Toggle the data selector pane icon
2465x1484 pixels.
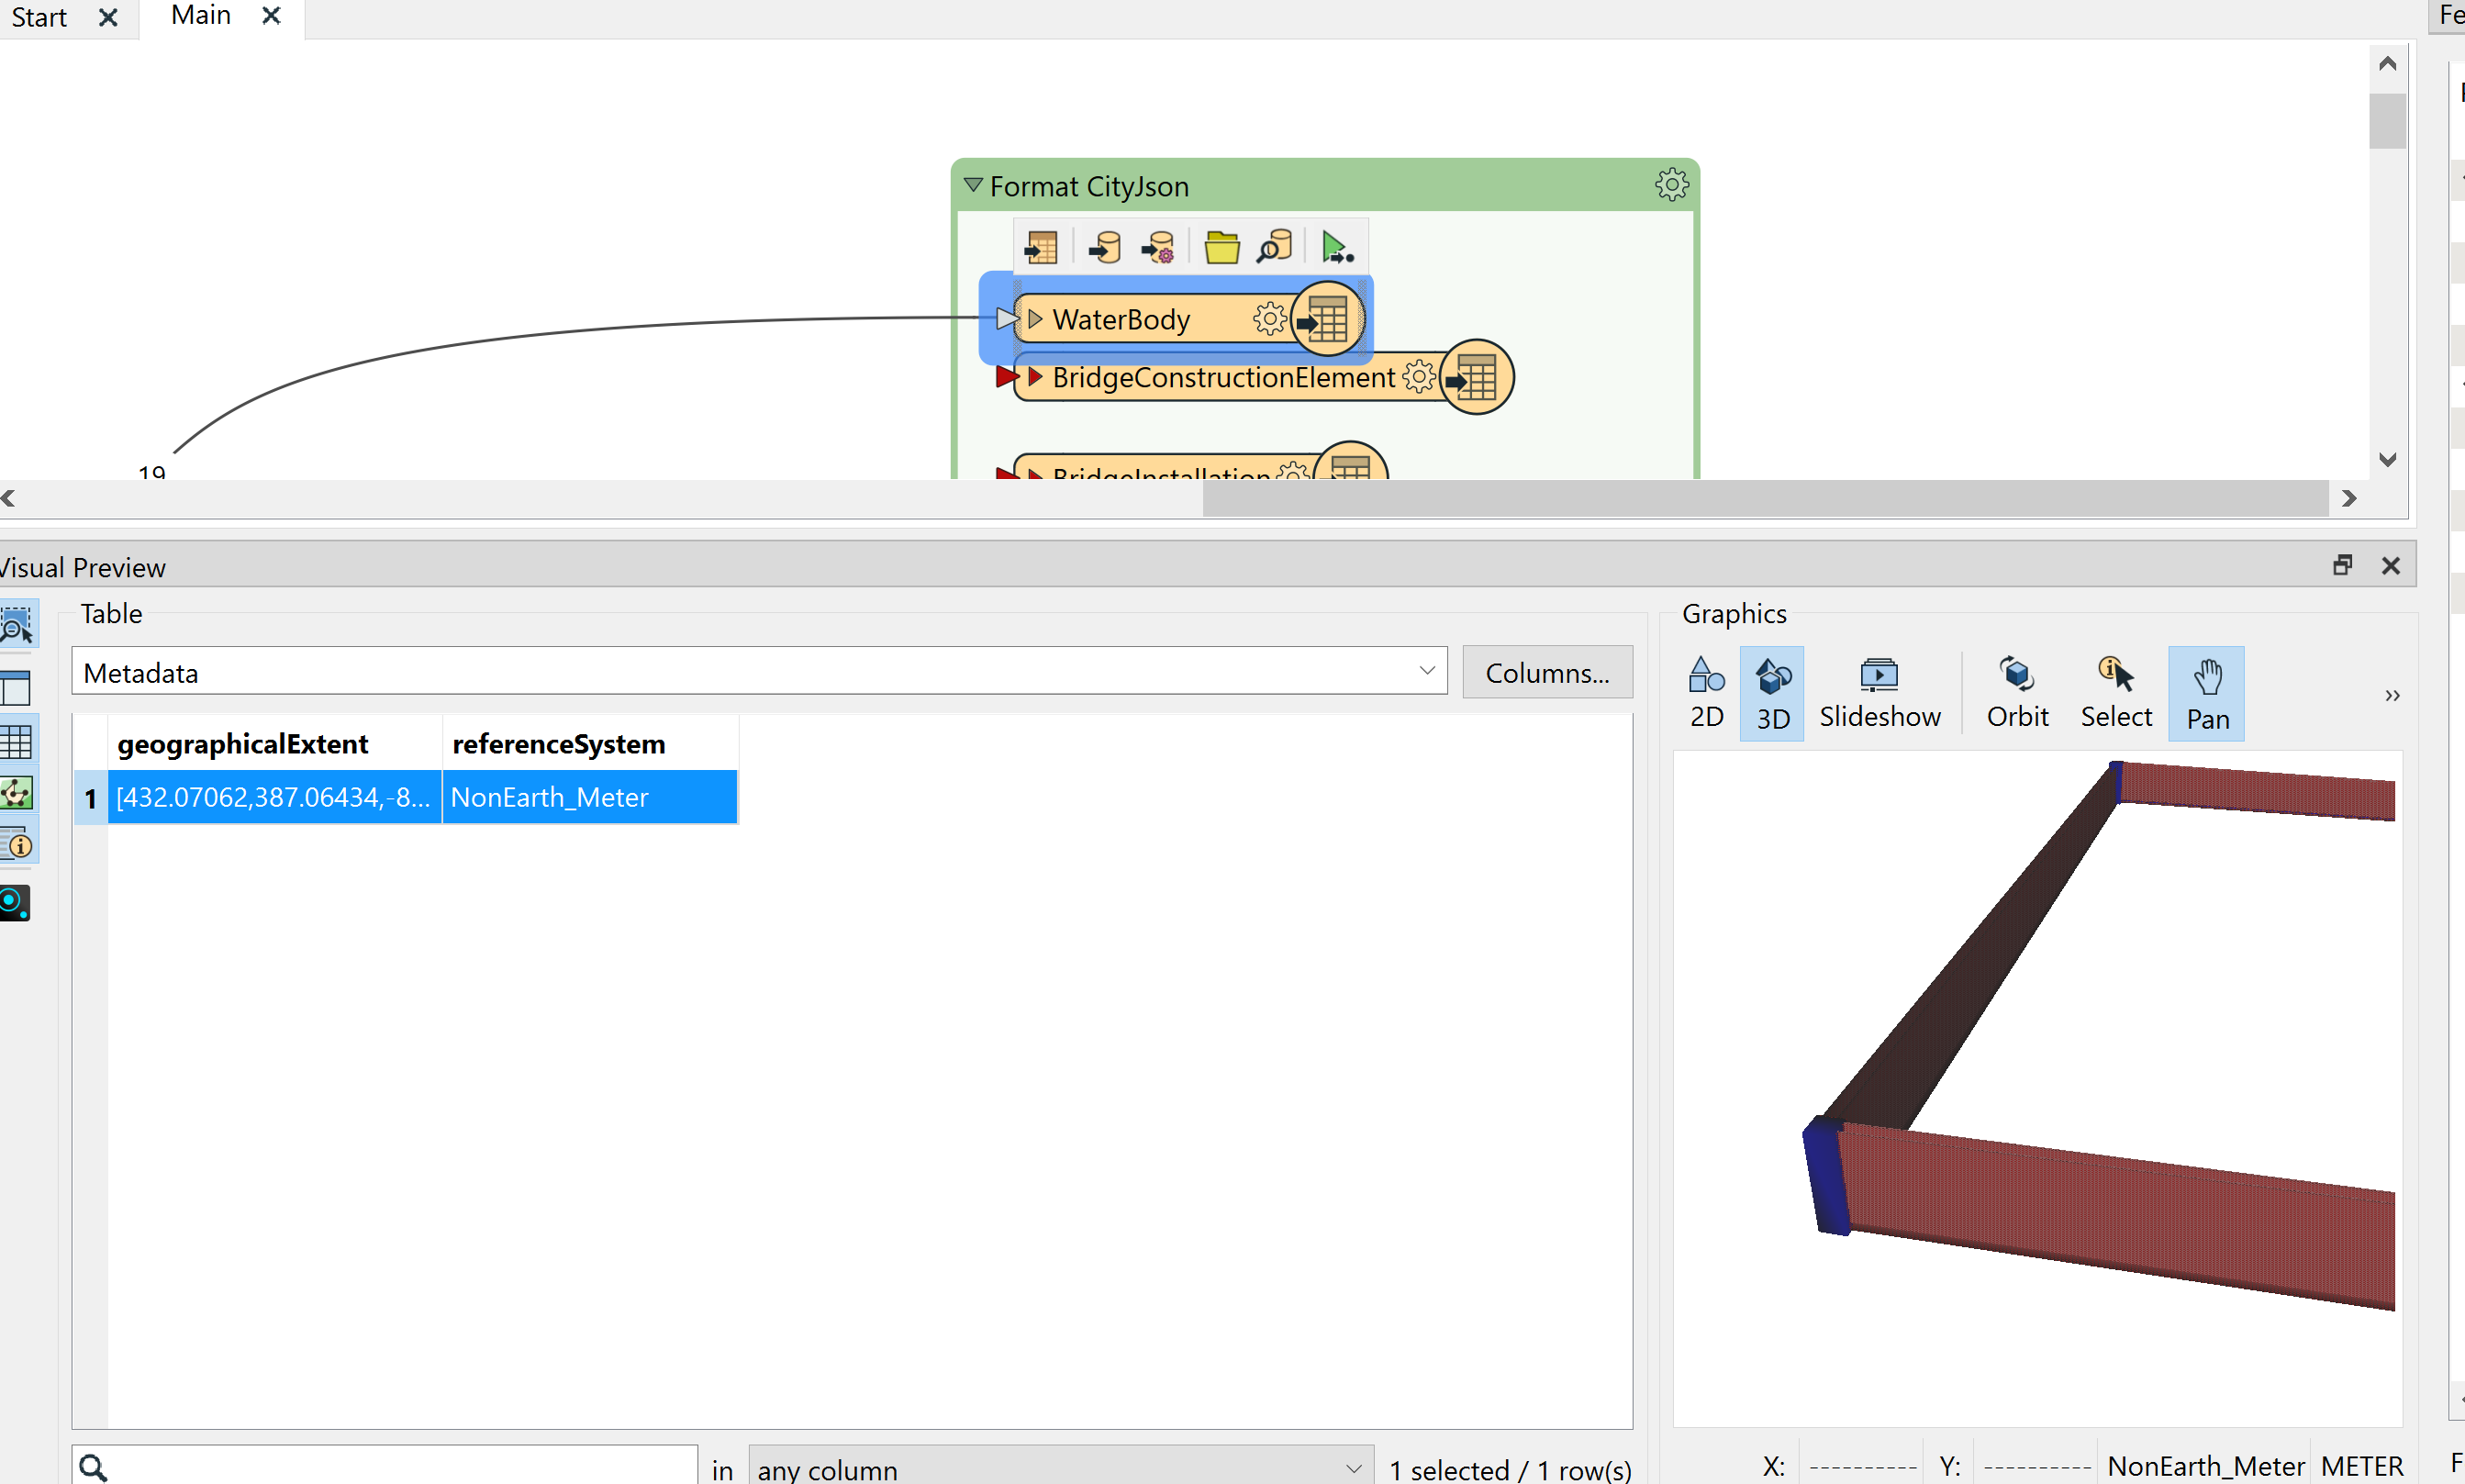point(16,688)
